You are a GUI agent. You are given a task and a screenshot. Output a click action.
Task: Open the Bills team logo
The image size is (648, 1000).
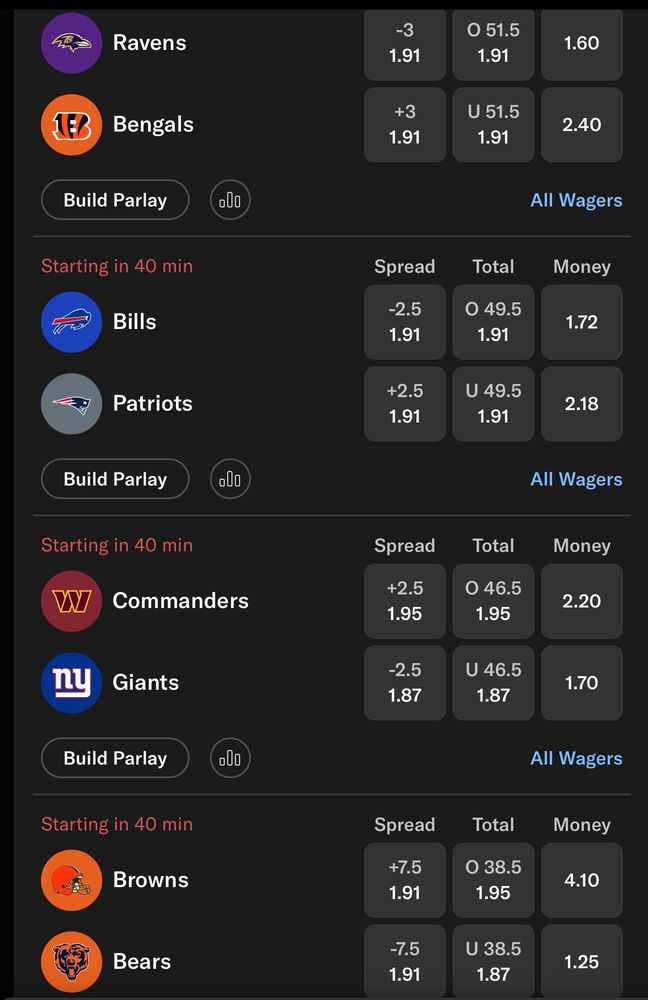point(71,322)
